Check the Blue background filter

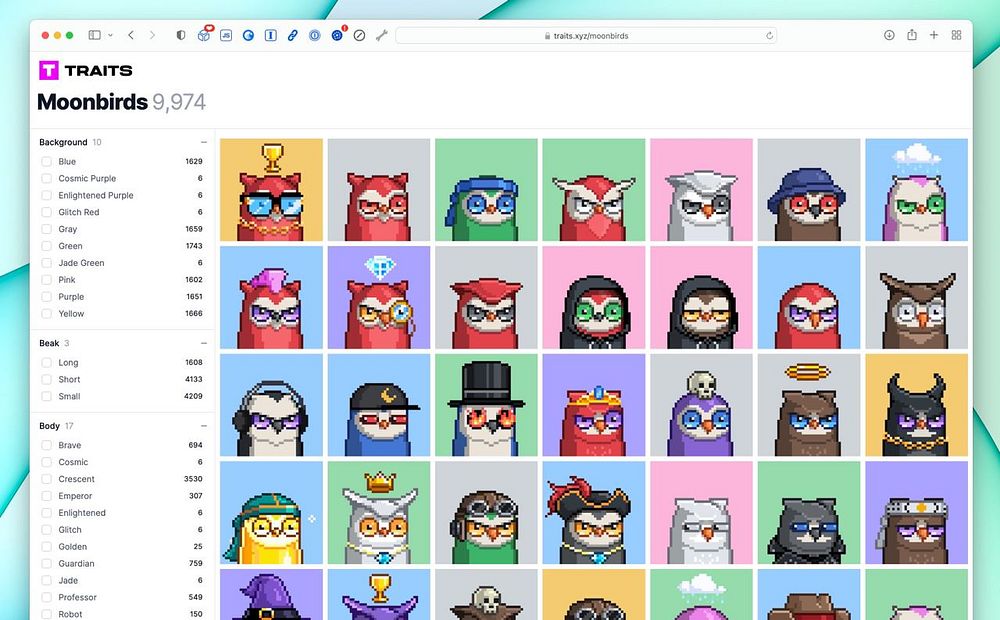(47, 161)
